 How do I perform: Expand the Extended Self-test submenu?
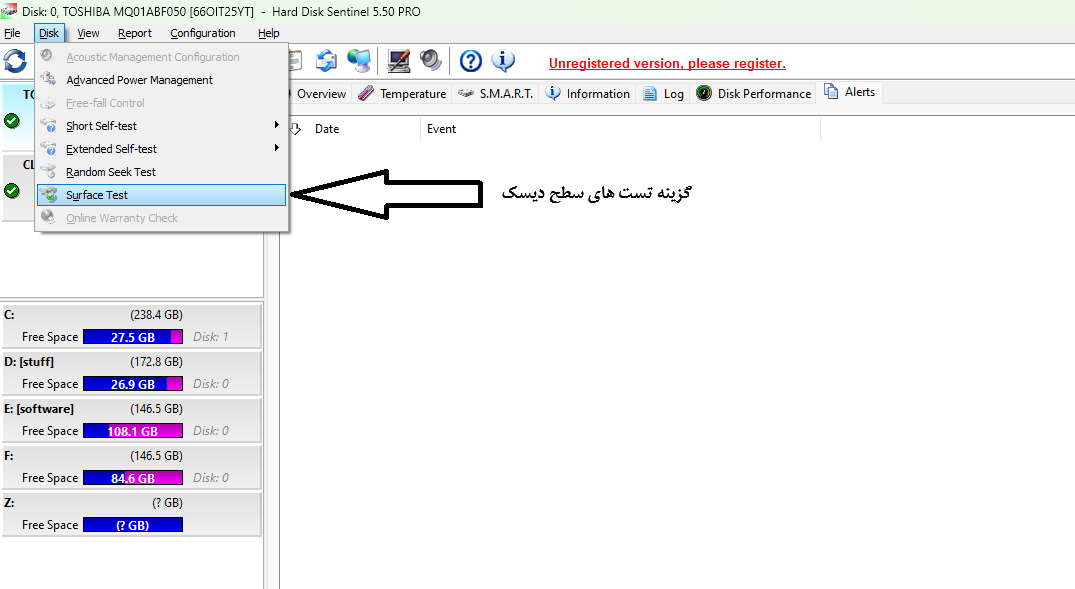click(162, 149)
